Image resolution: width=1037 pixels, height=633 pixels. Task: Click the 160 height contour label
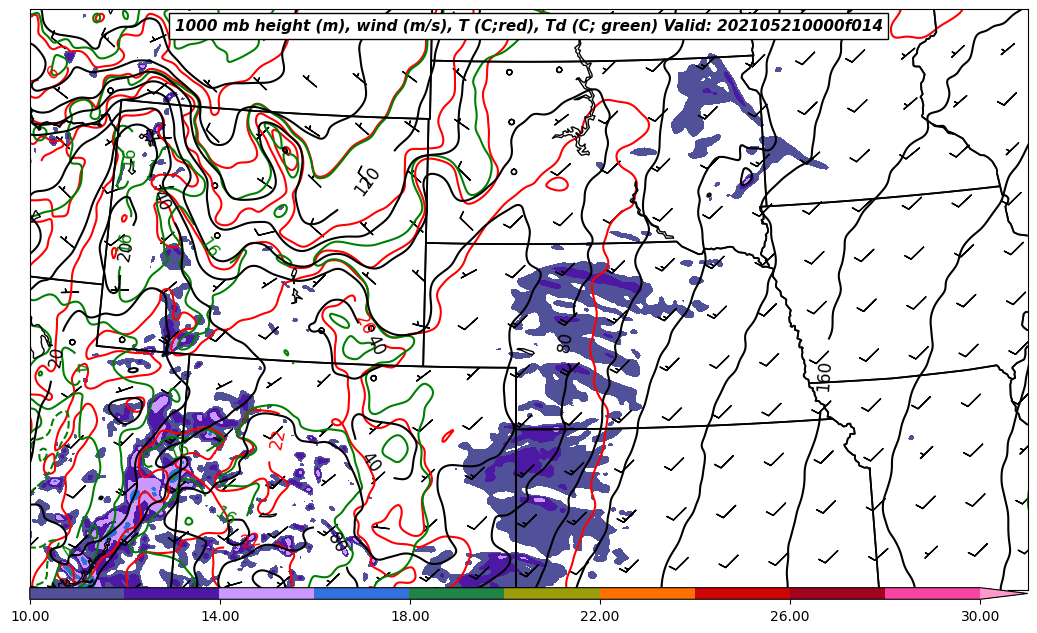point(824,377)
